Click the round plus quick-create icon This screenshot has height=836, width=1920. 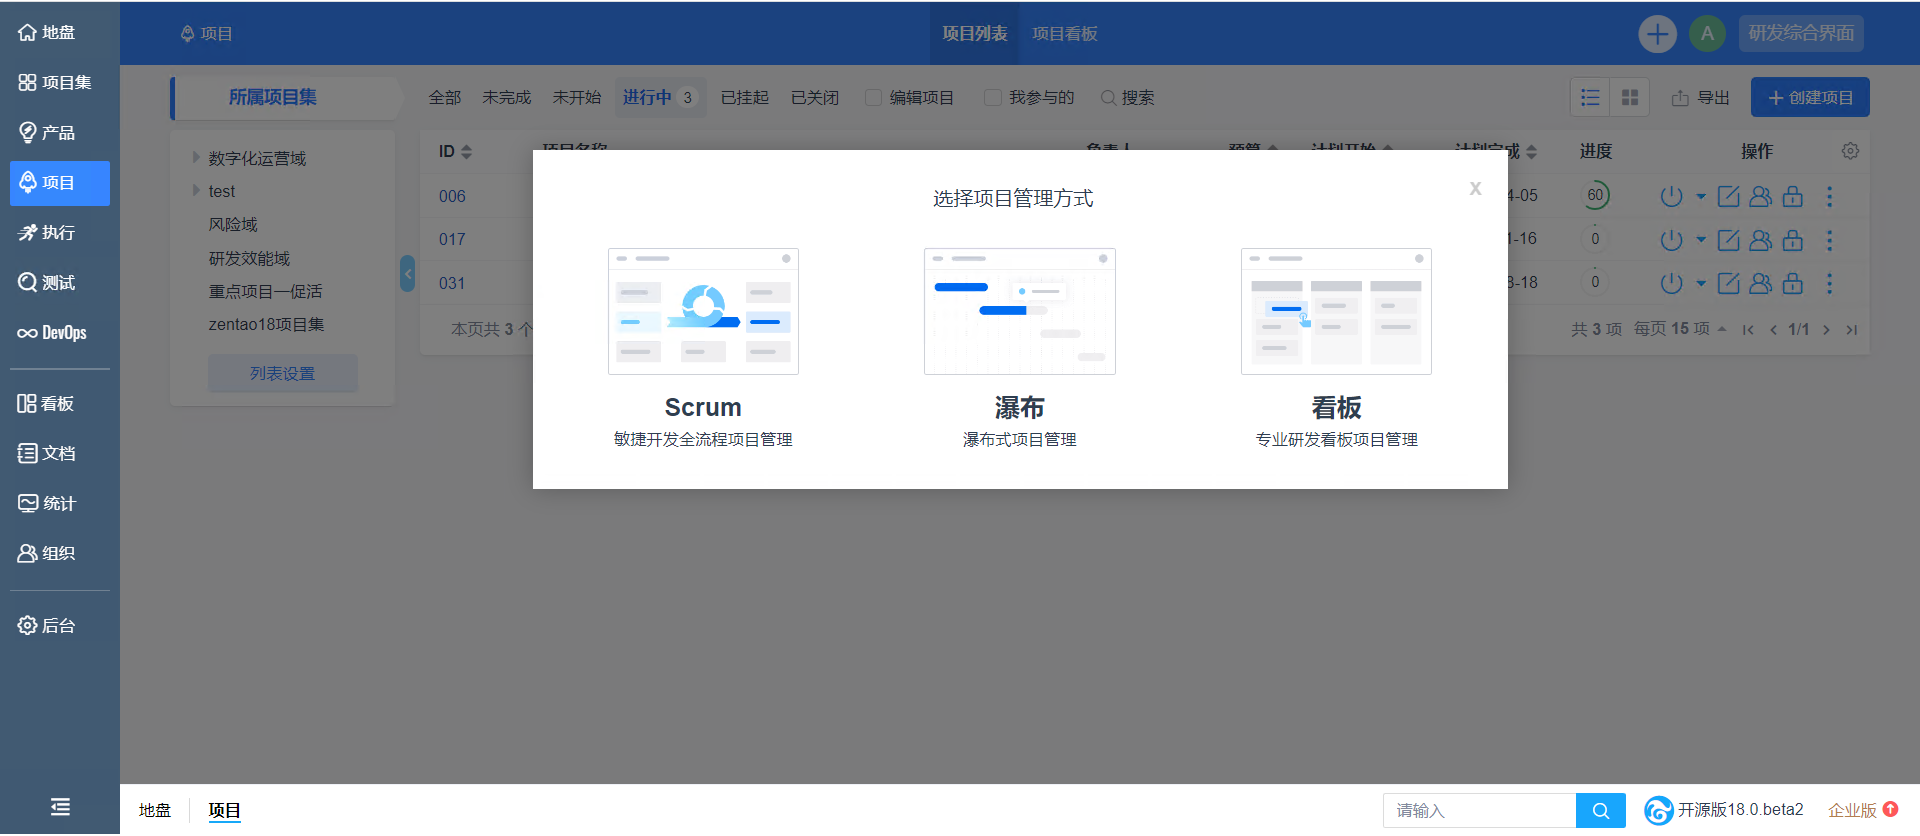tap(1657, 34)
